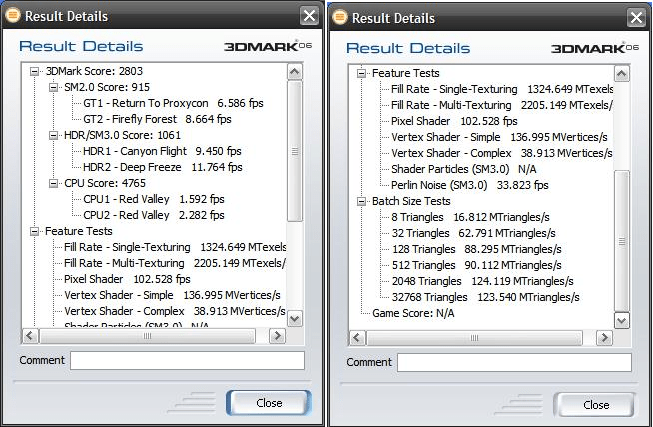Click the Comment field in right window

pyautogui.click(x=513, y=361)
